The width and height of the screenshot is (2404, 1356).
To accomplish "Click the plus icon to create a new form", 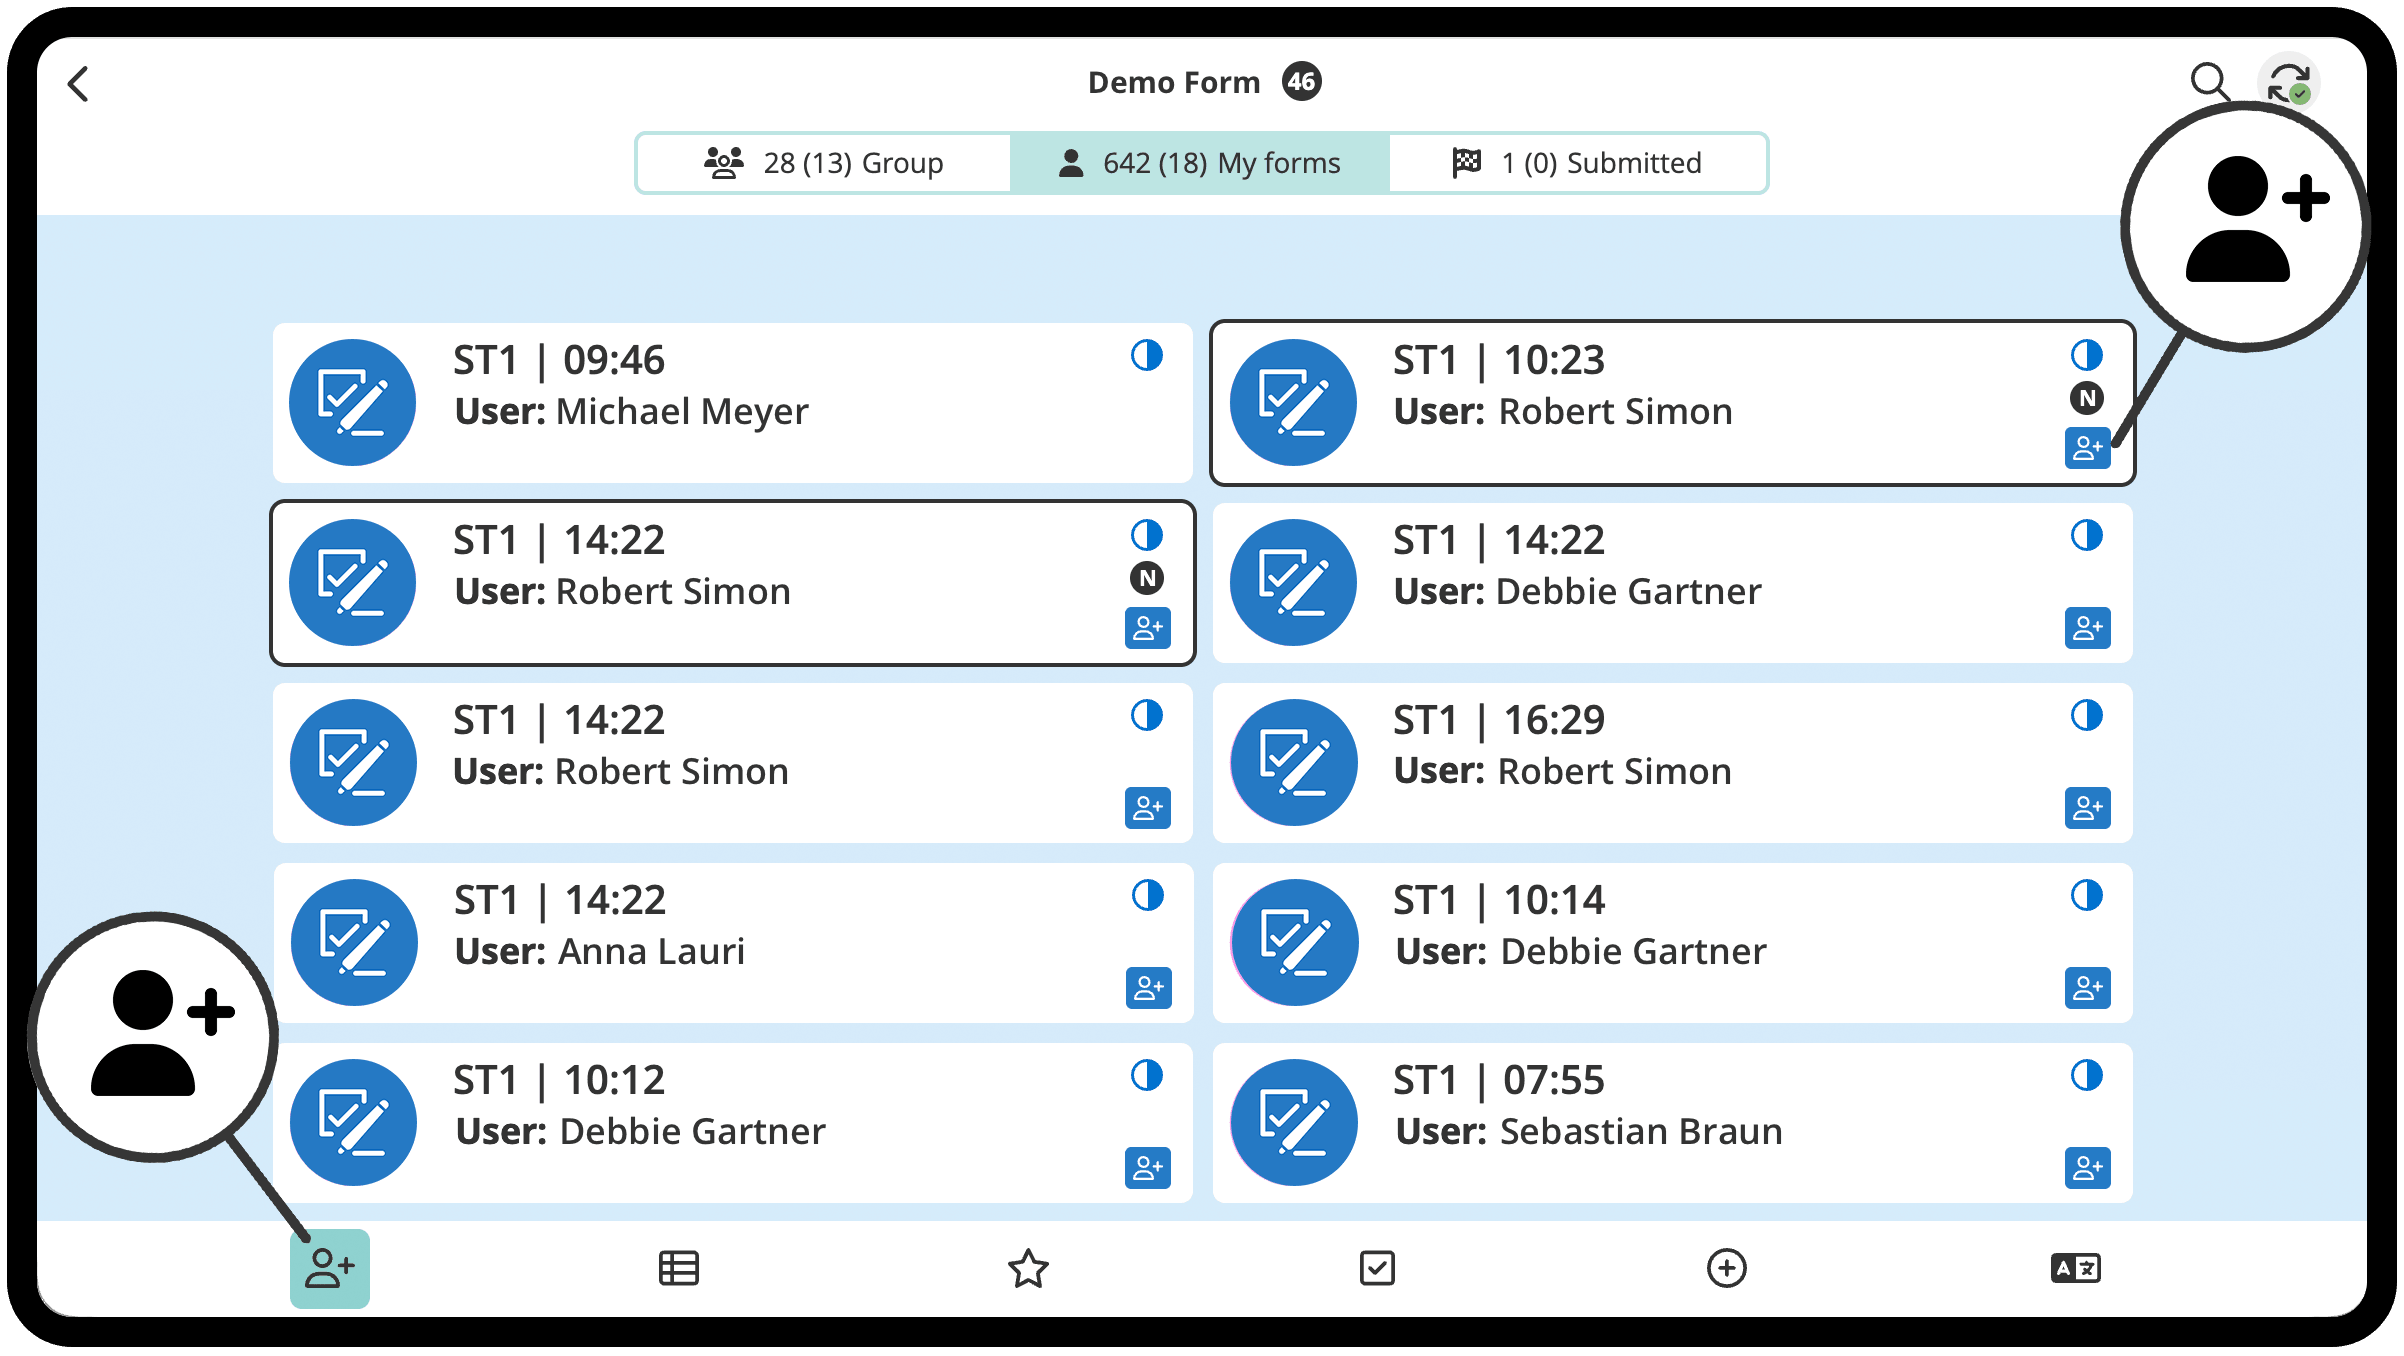I will [x=1726, y=1268].
